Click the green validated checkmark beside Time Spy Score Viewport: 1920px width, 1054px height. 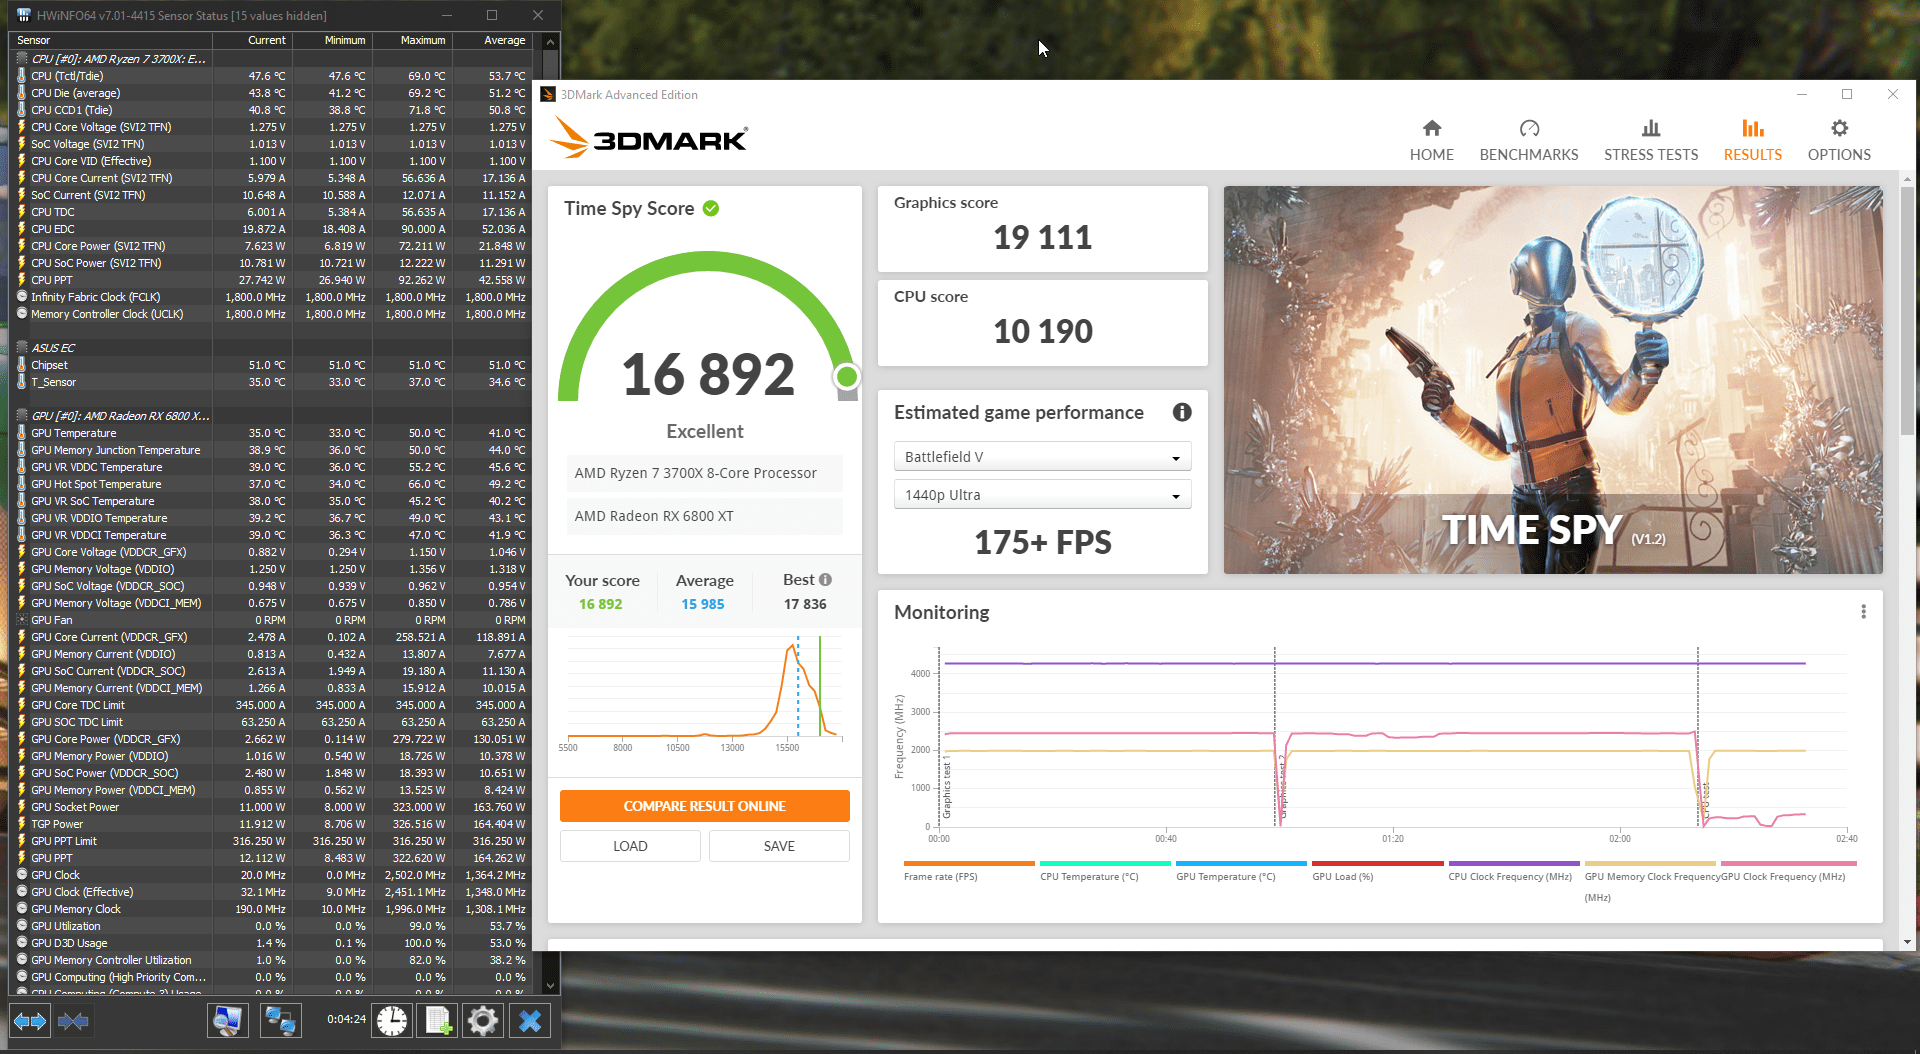[x=711, y=208]
